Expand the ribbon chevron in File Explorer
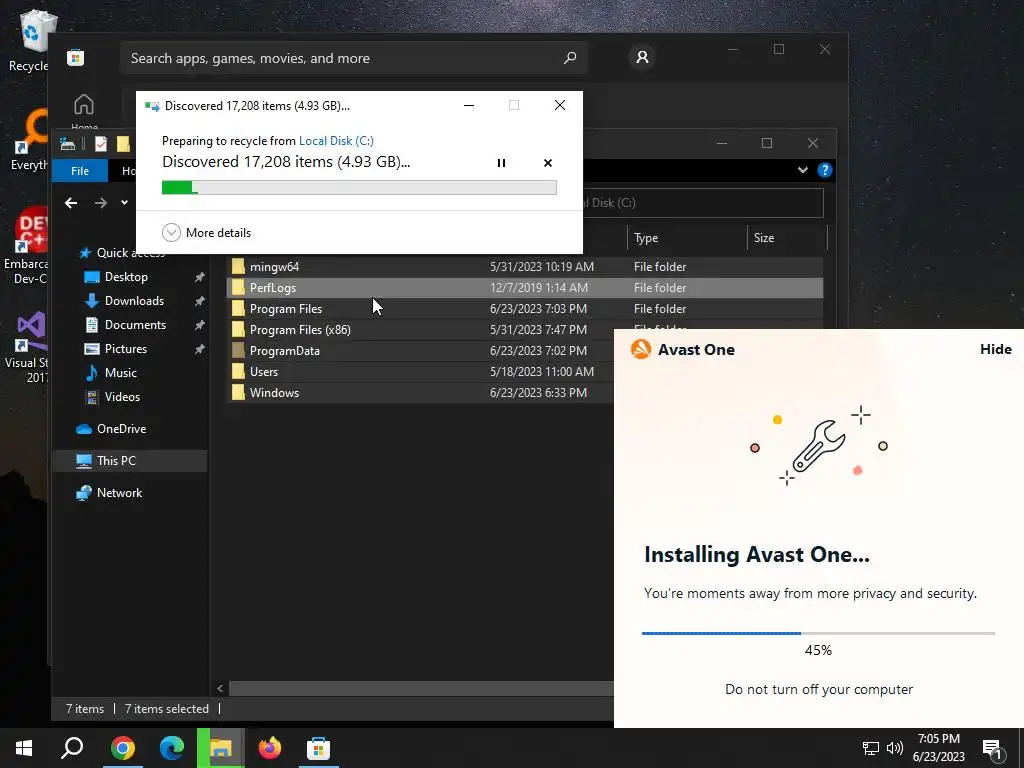Image resolution: width=1024 pixels, height=768 pixels. point(803,170)
